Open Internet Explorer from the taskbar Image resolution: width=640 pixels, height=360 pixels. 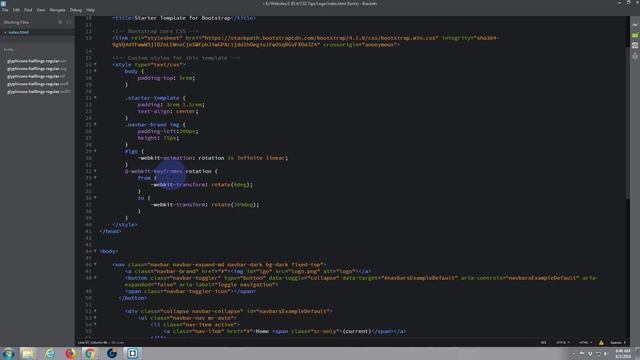50,353
